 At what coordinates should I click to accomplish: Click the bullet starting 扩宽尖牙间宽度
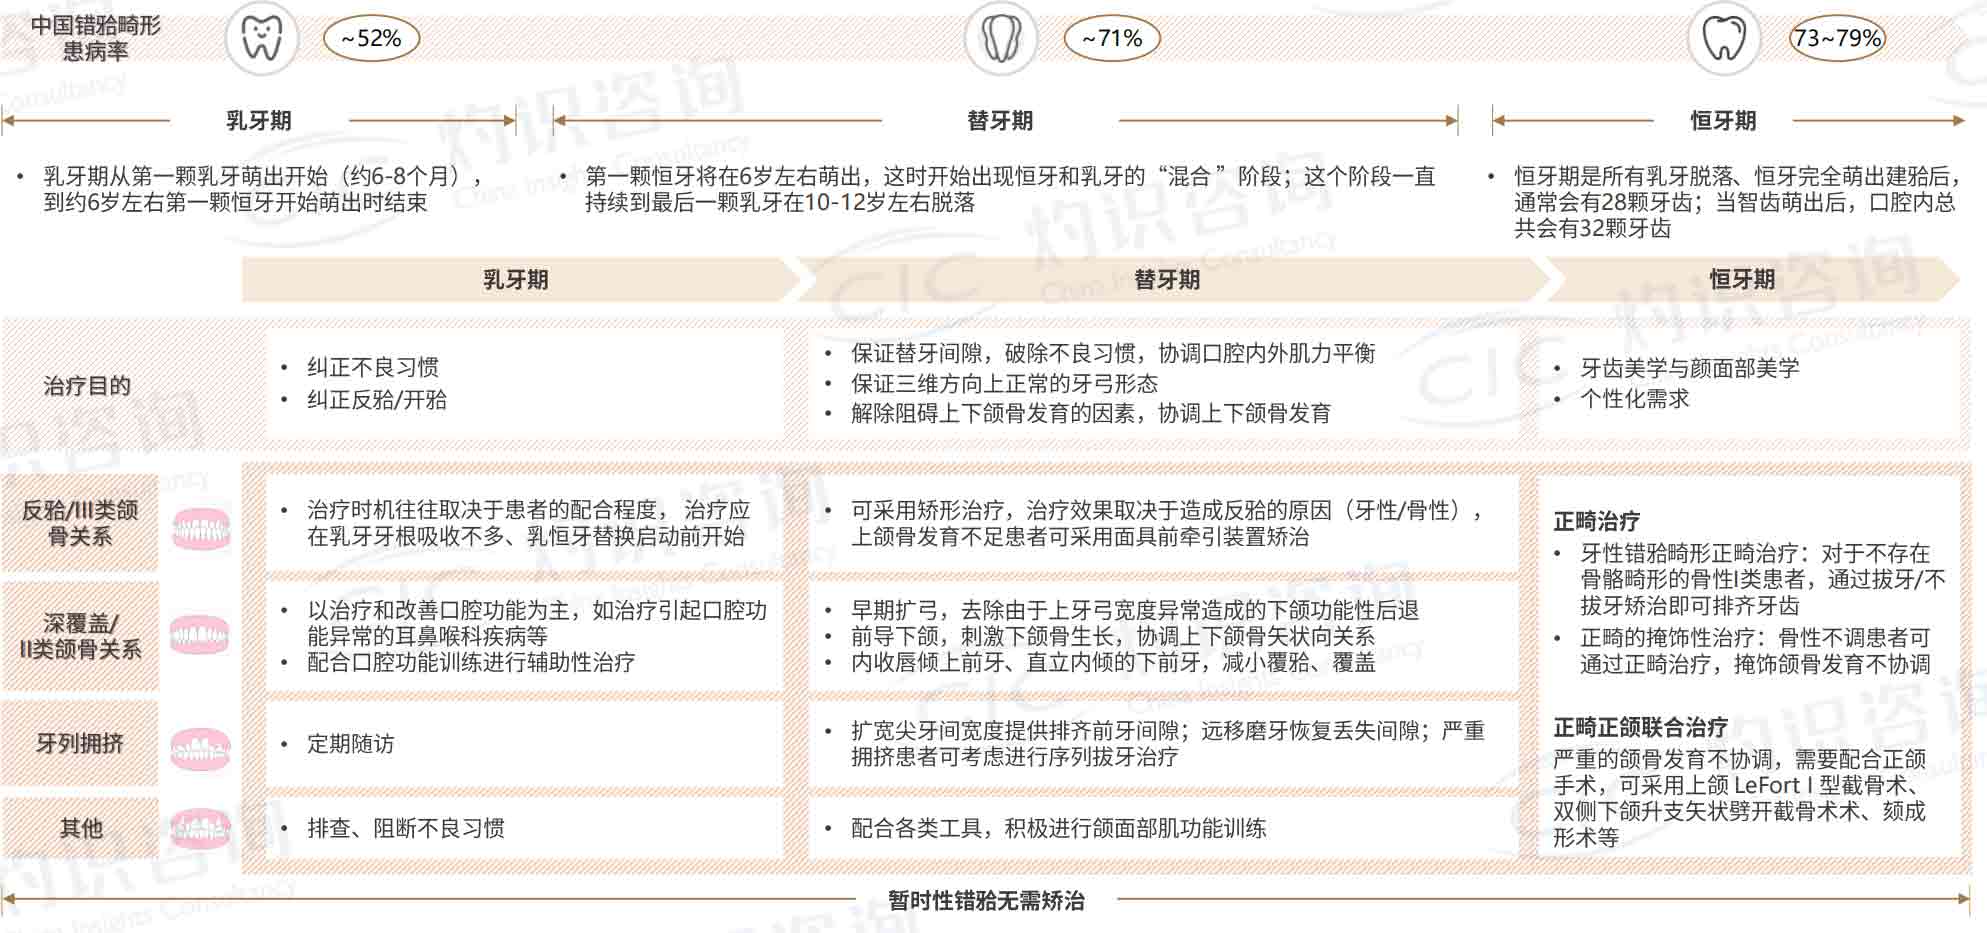[x=1168, y=743]
